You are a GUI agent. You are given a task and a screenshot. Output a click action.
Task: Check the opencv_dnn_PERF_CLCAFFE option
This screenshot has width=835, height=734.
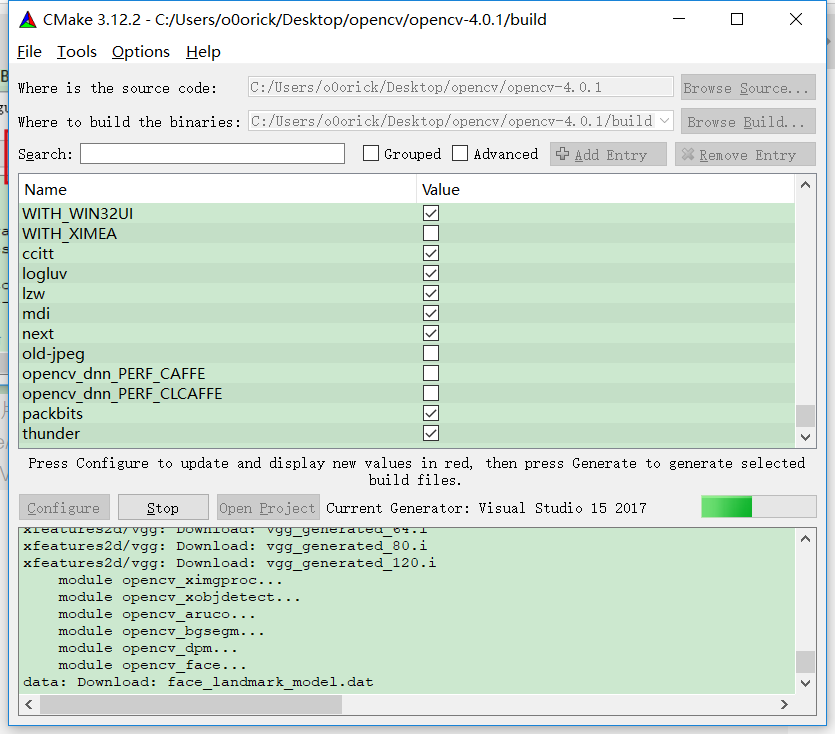431,393
